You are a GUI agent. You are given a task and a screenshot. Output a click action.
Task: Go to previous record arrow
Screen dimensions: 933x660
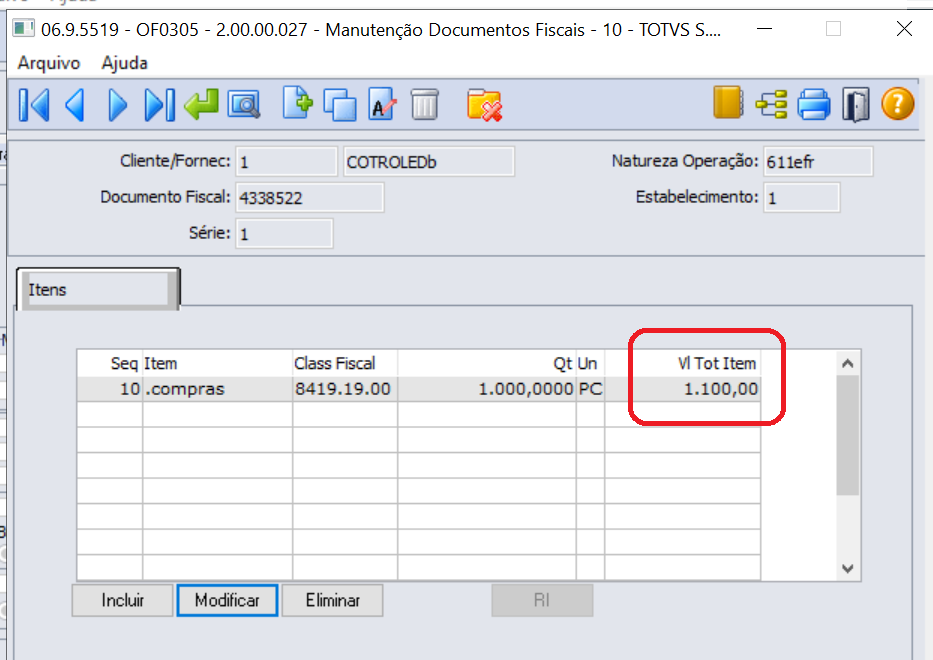pos(75,105)
